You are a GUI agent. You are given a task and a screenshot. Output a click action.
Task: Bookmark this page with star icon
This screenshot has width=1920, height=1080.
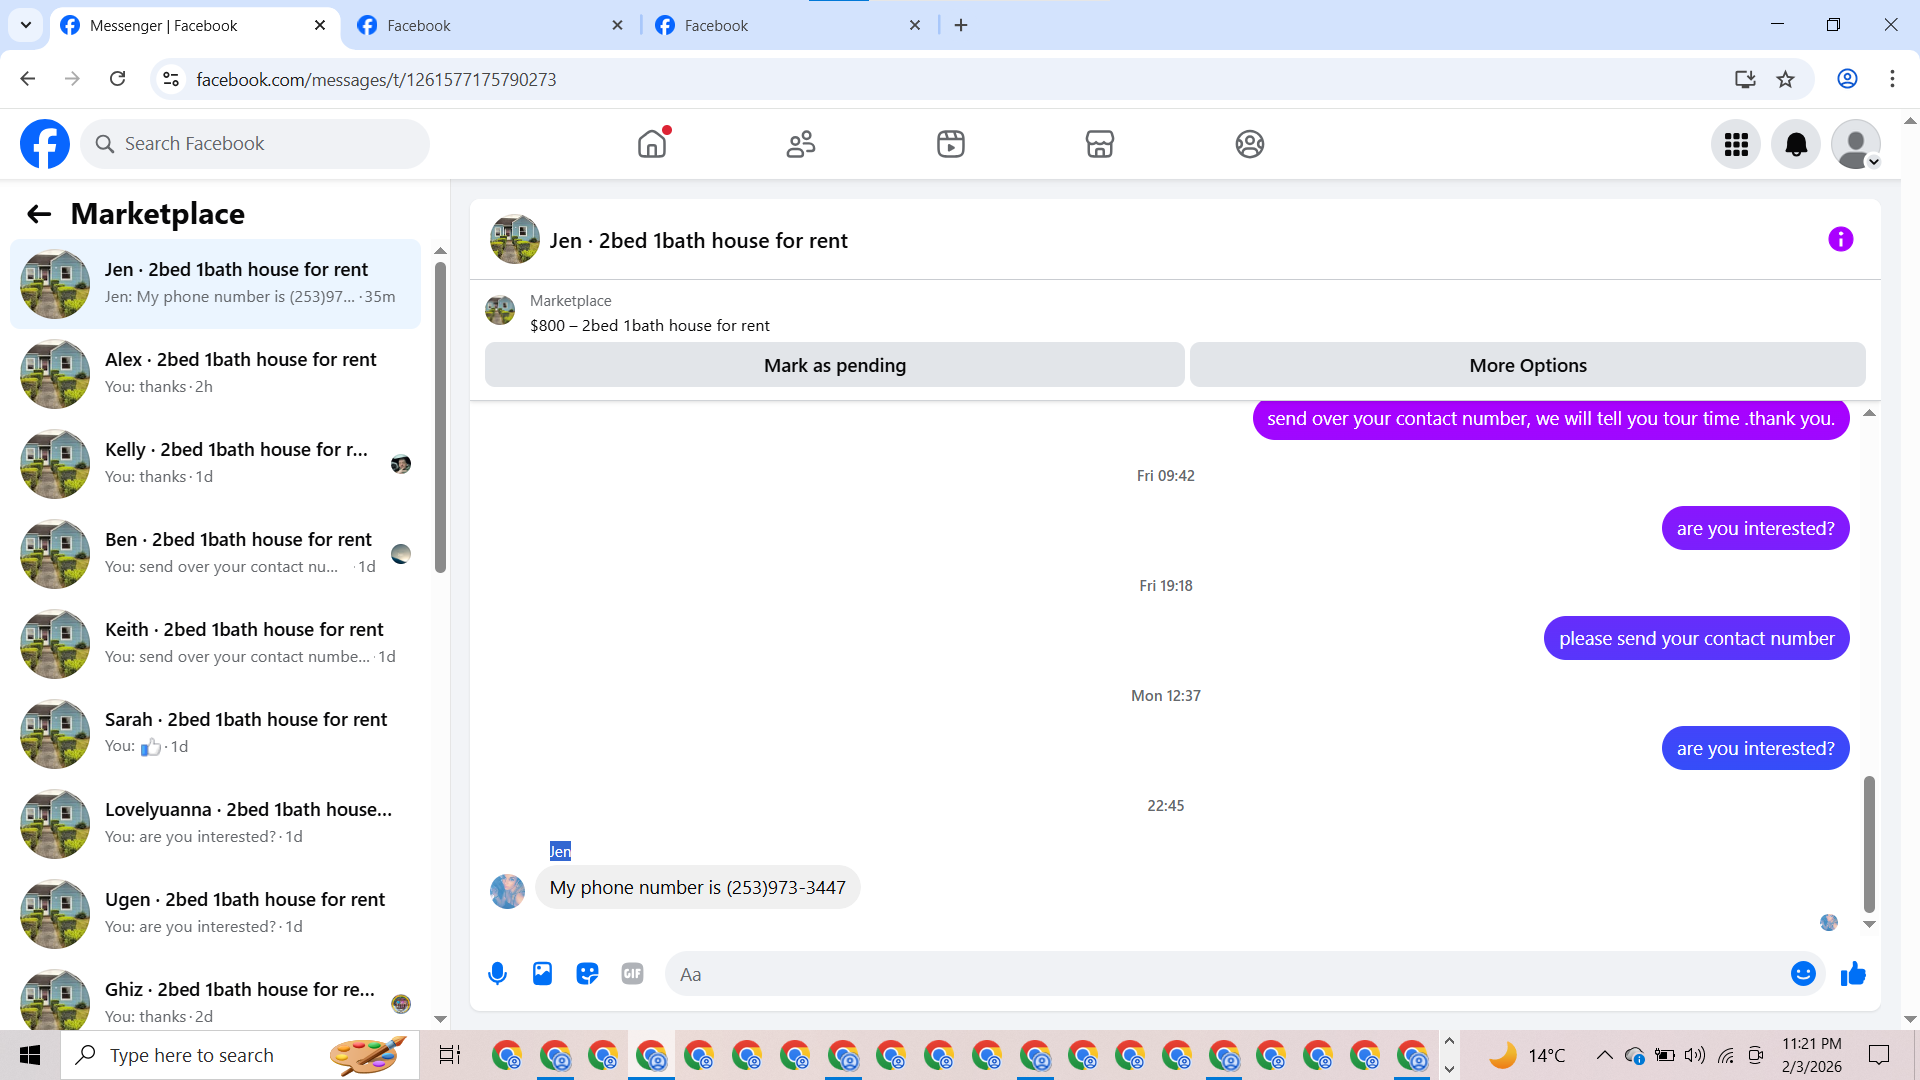pyautogui.click(x=1785, y=79)
